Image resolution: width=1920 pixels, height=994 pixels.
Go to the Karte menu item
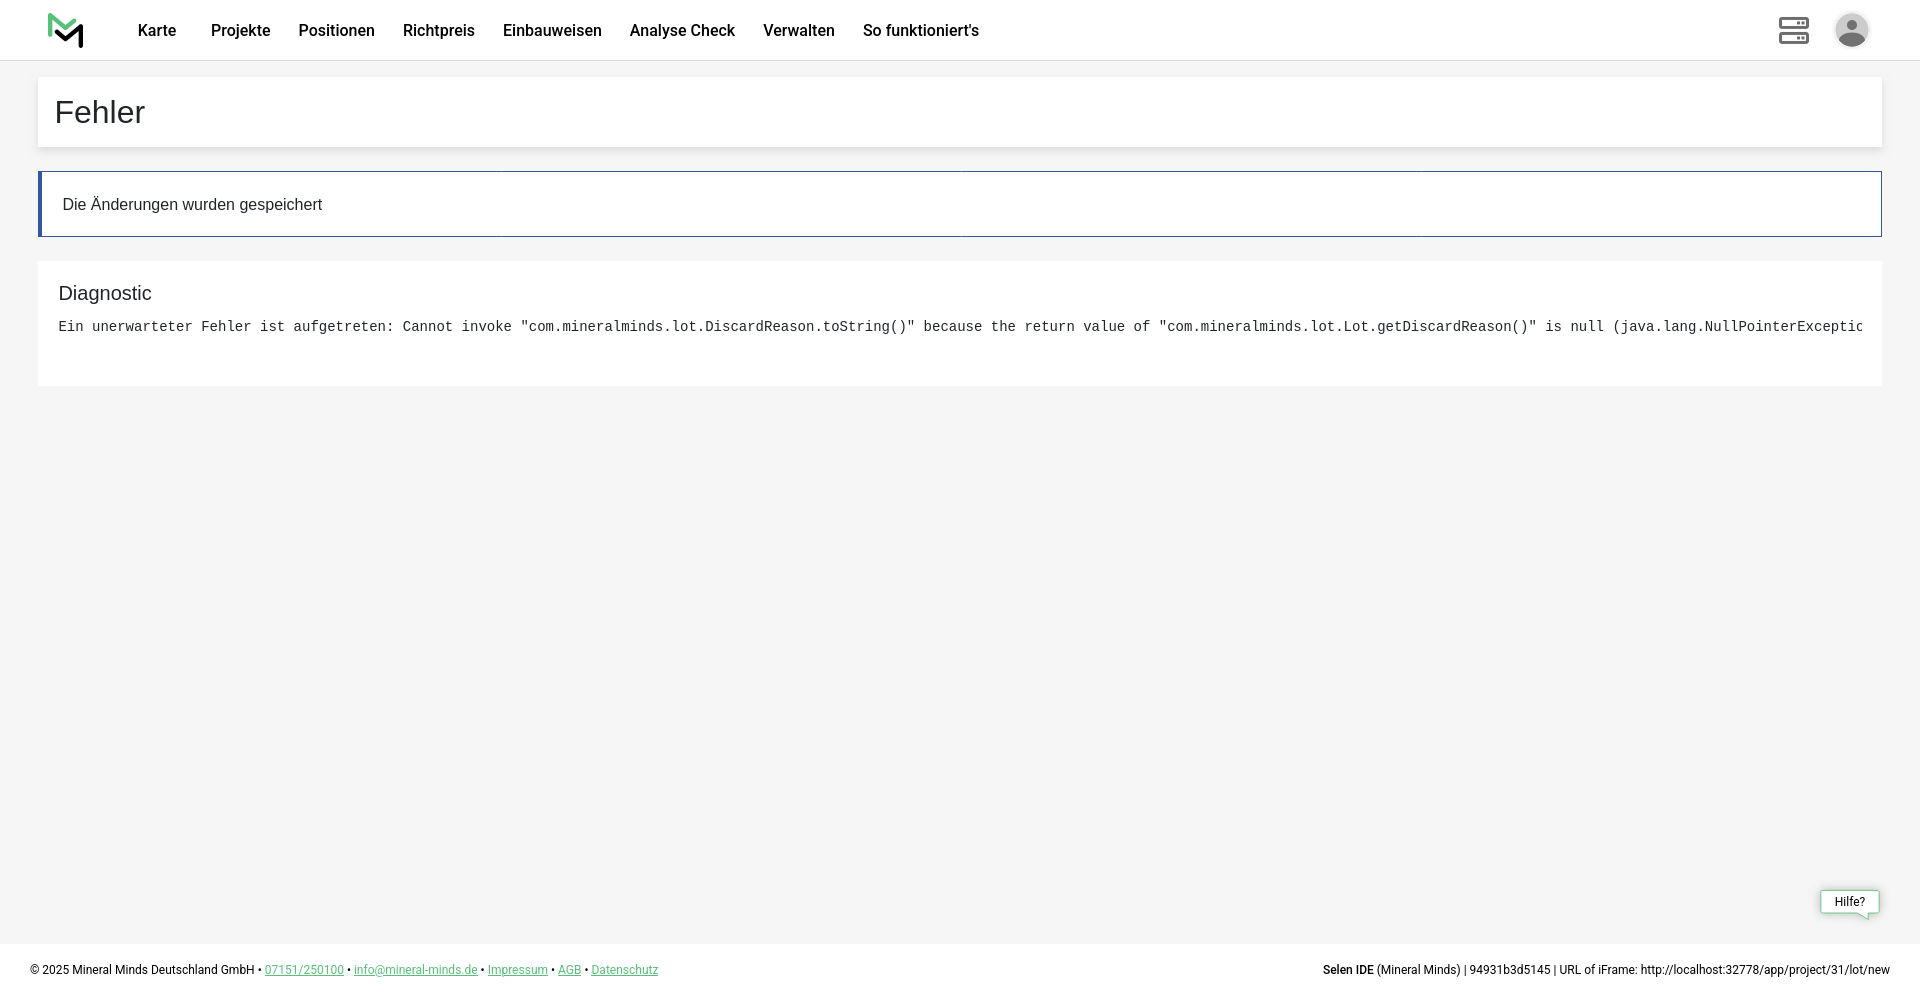coord(157,31)
